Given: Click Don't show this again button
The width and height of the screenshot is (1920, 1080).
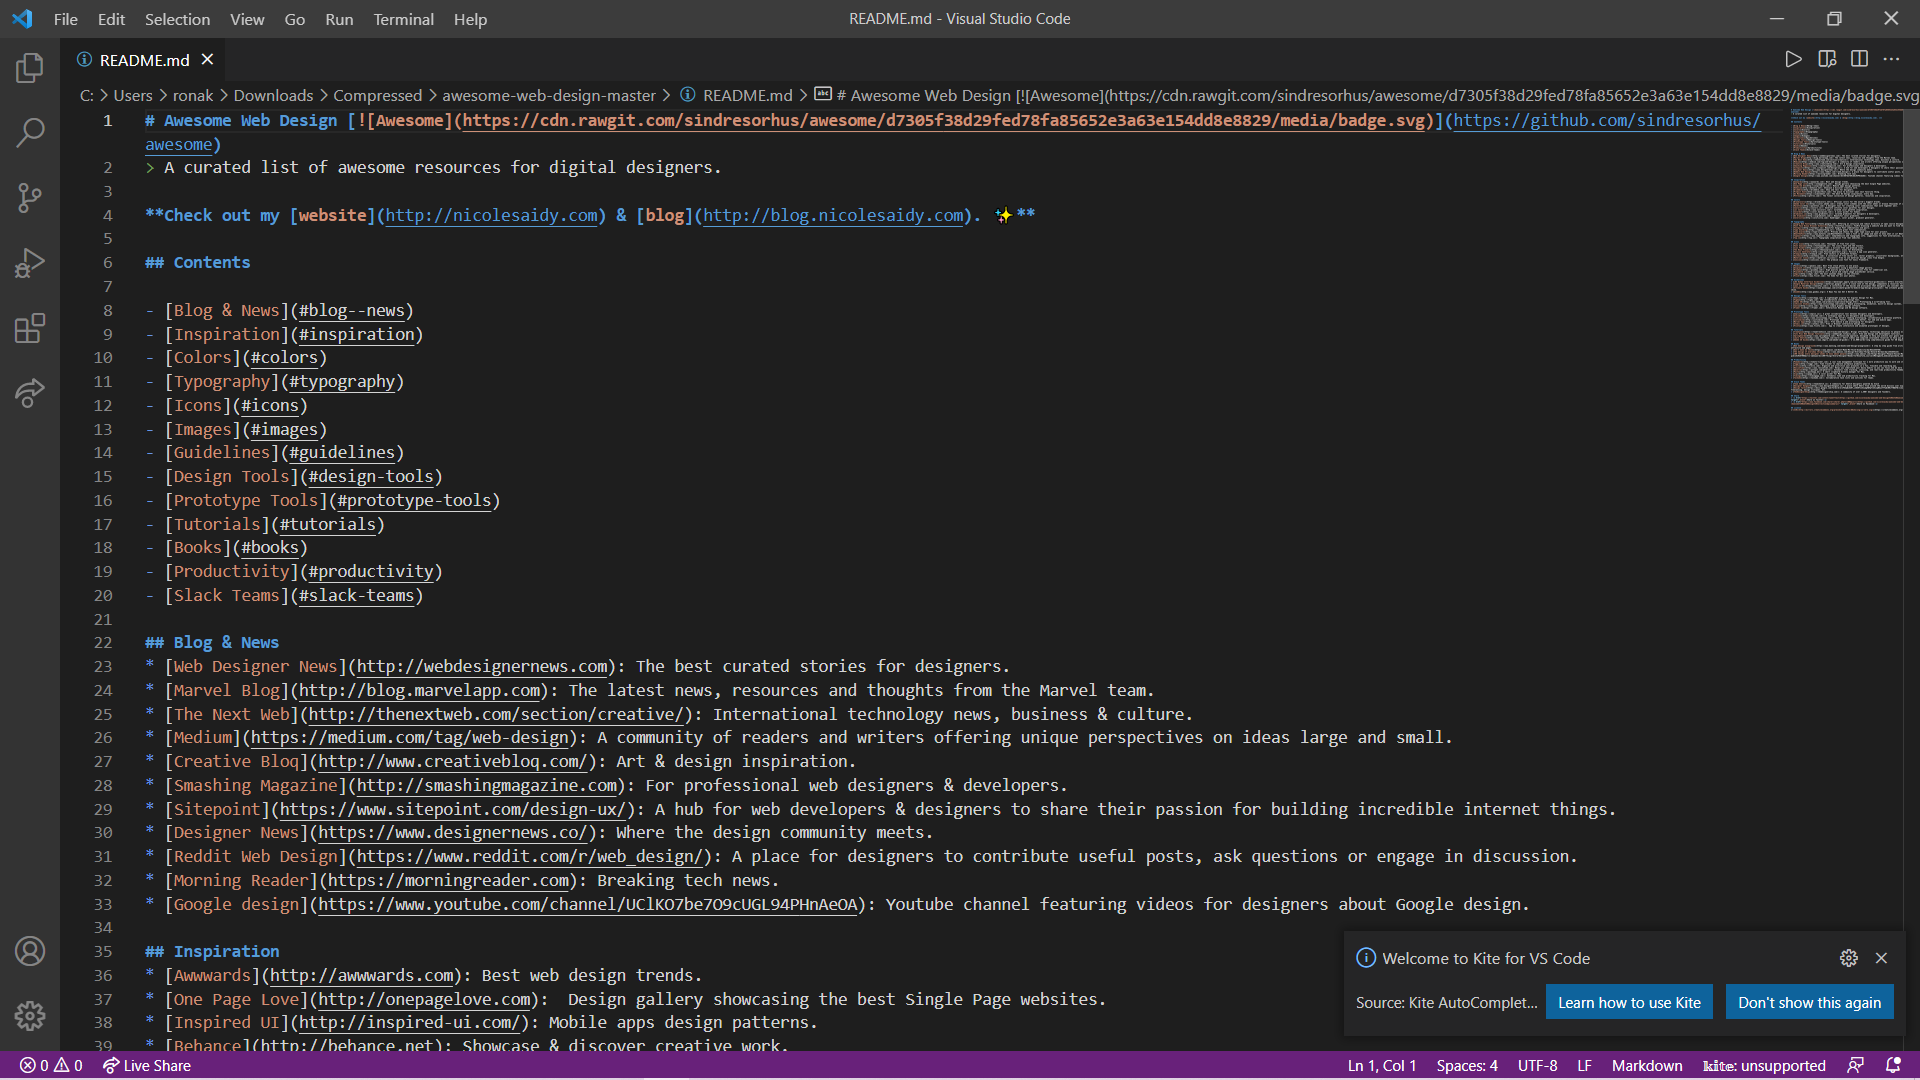Looking at the screenshot, I should 1809,1002.
